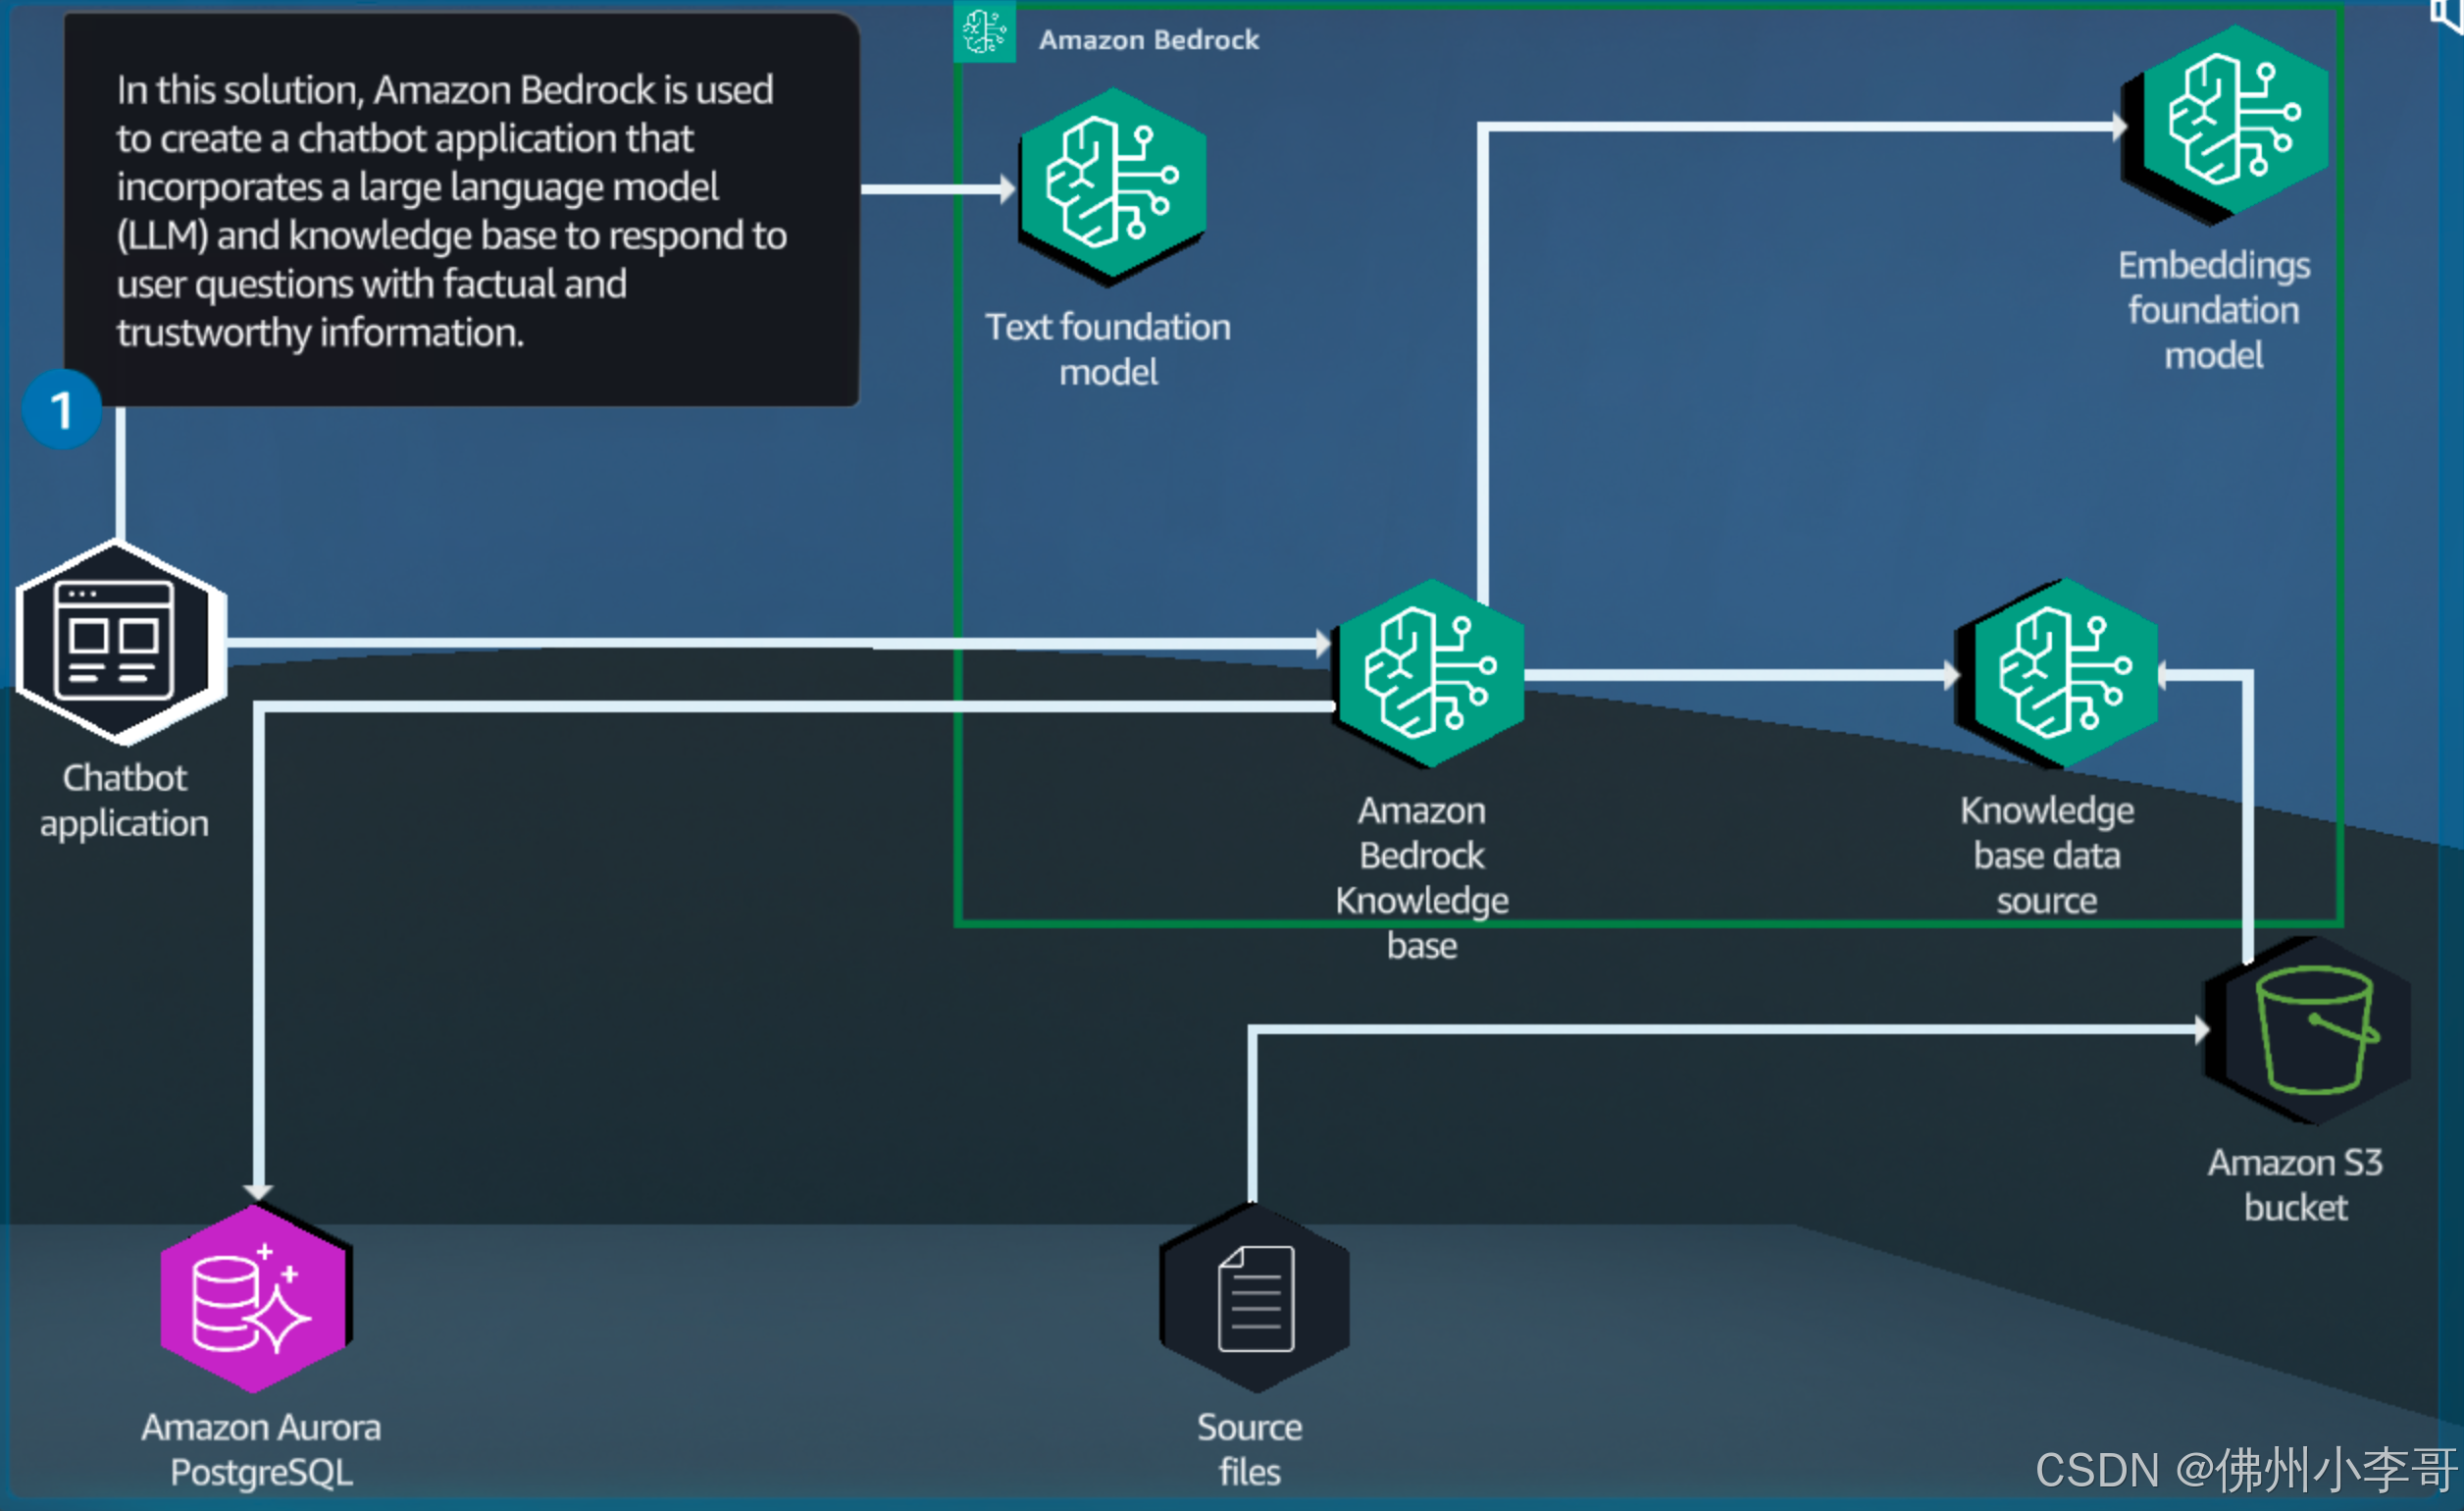Click the Amazon Aurora PostgreSQL icon

[256, 1298]
